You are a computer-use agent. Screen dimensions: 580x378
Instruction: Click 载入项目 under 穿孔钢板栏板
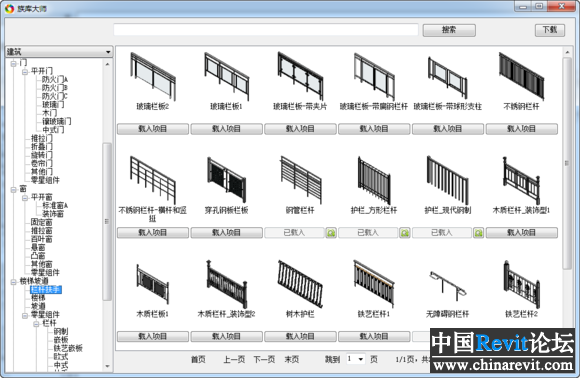[x=226, y=233]
